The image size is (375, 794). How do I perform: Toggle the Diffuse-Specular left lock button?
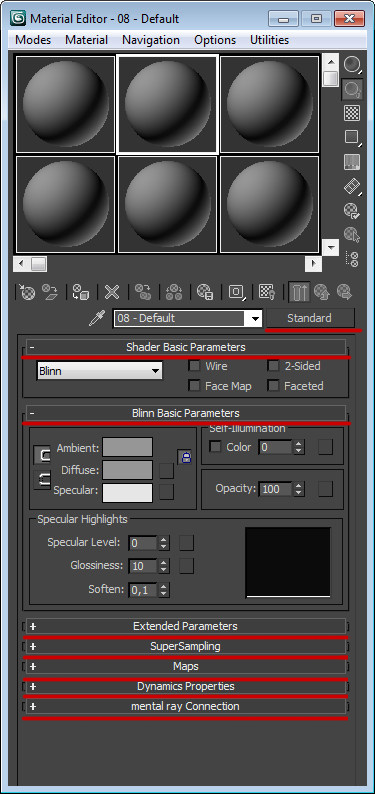pos(42,480)
